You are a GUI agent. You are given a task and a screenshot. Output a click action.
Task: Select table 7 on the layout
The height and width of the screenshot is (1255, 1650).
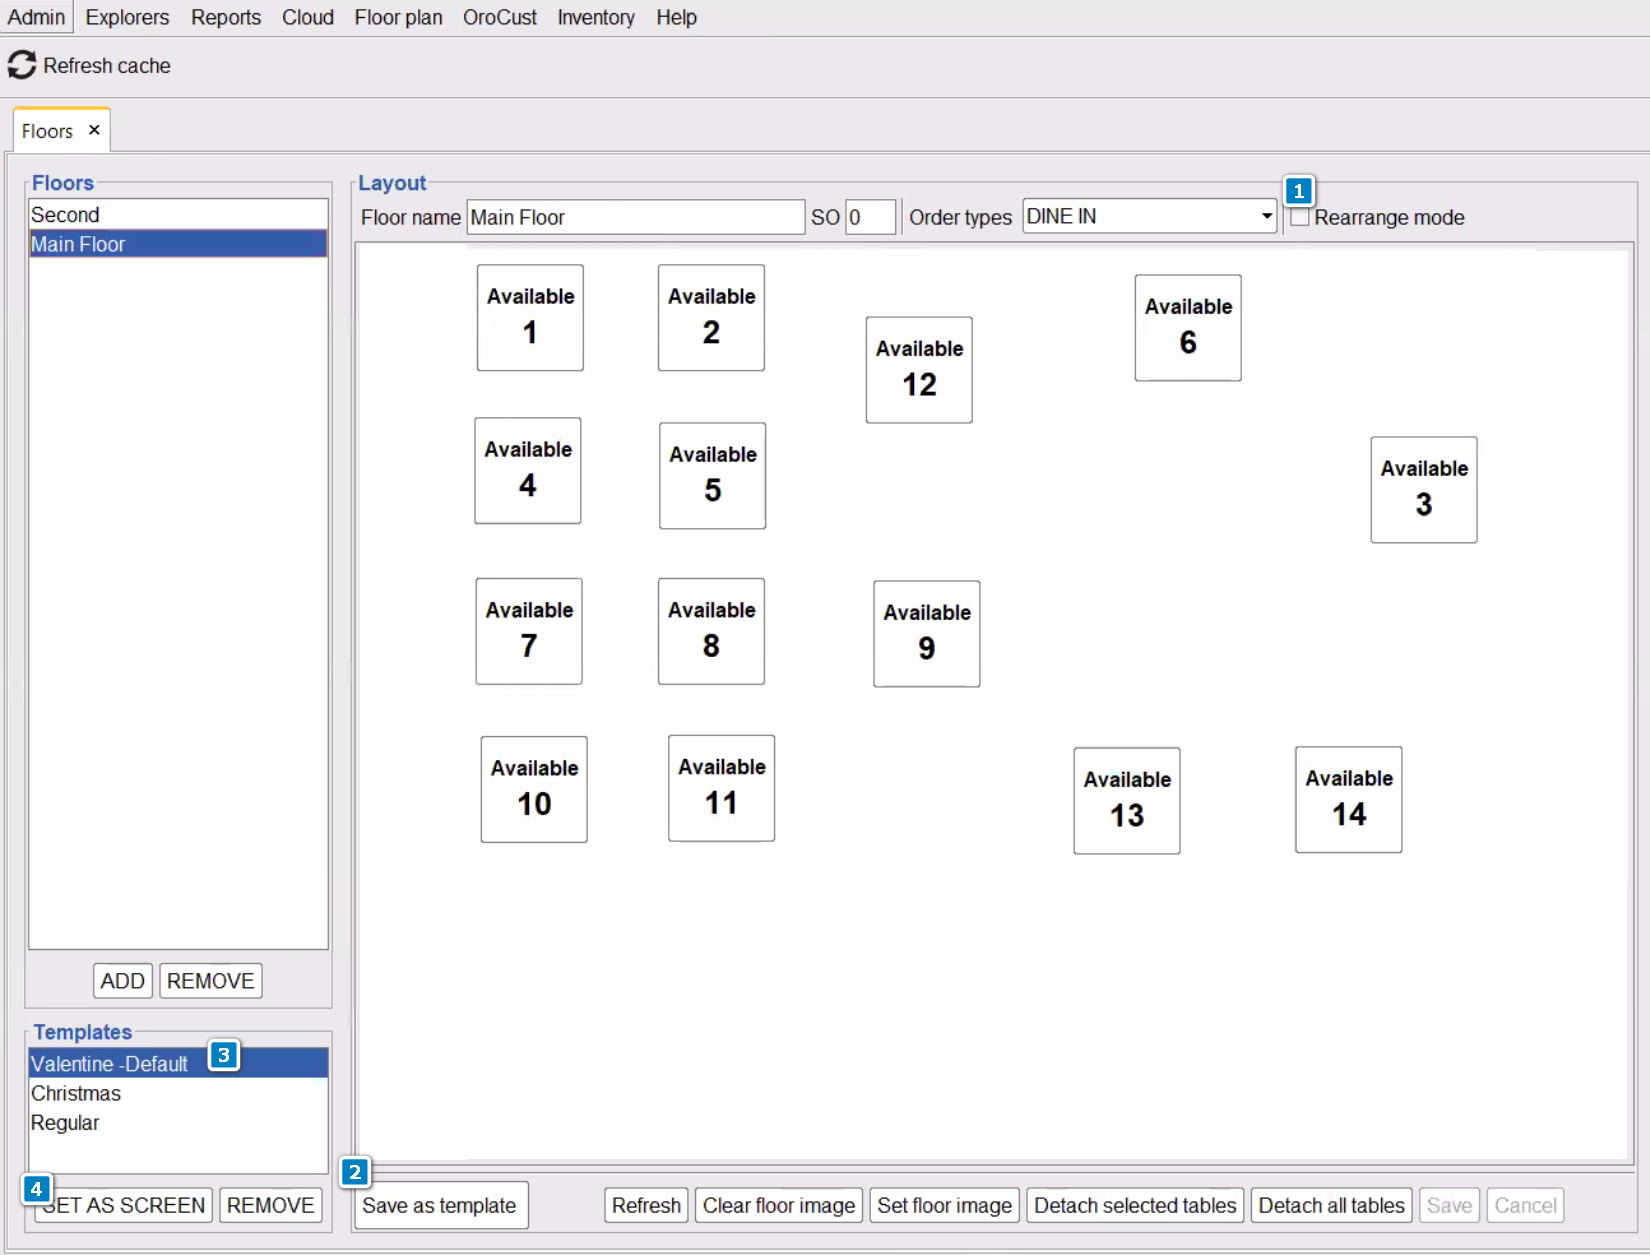(529, 632)
